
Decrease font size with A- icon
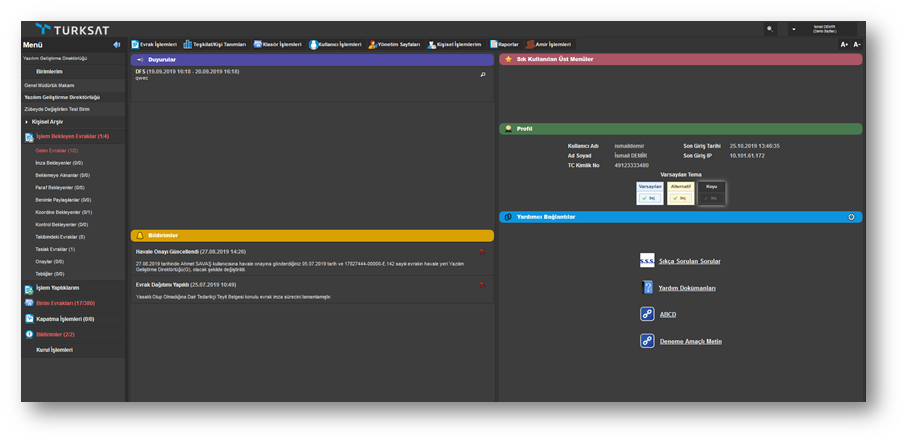click(857, 45)
